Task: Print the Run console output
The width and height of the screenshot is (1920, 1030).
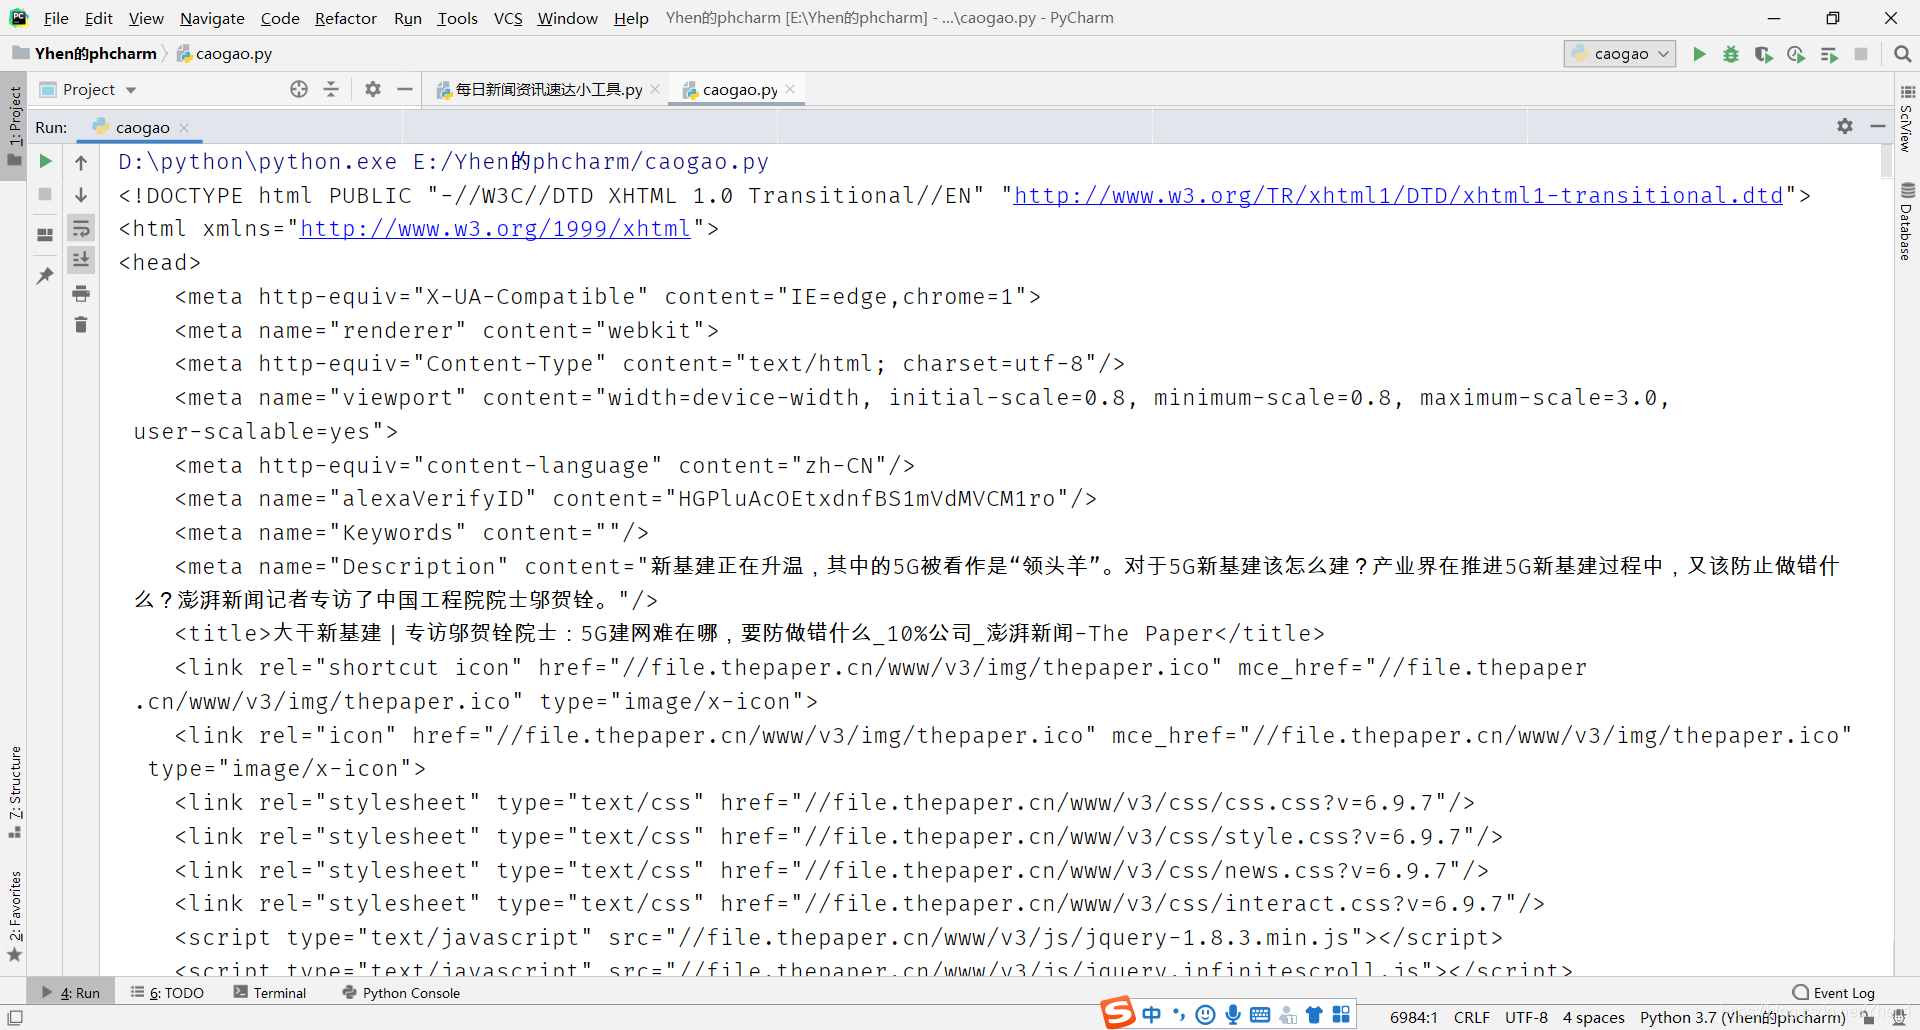Action: pos(81,293)
